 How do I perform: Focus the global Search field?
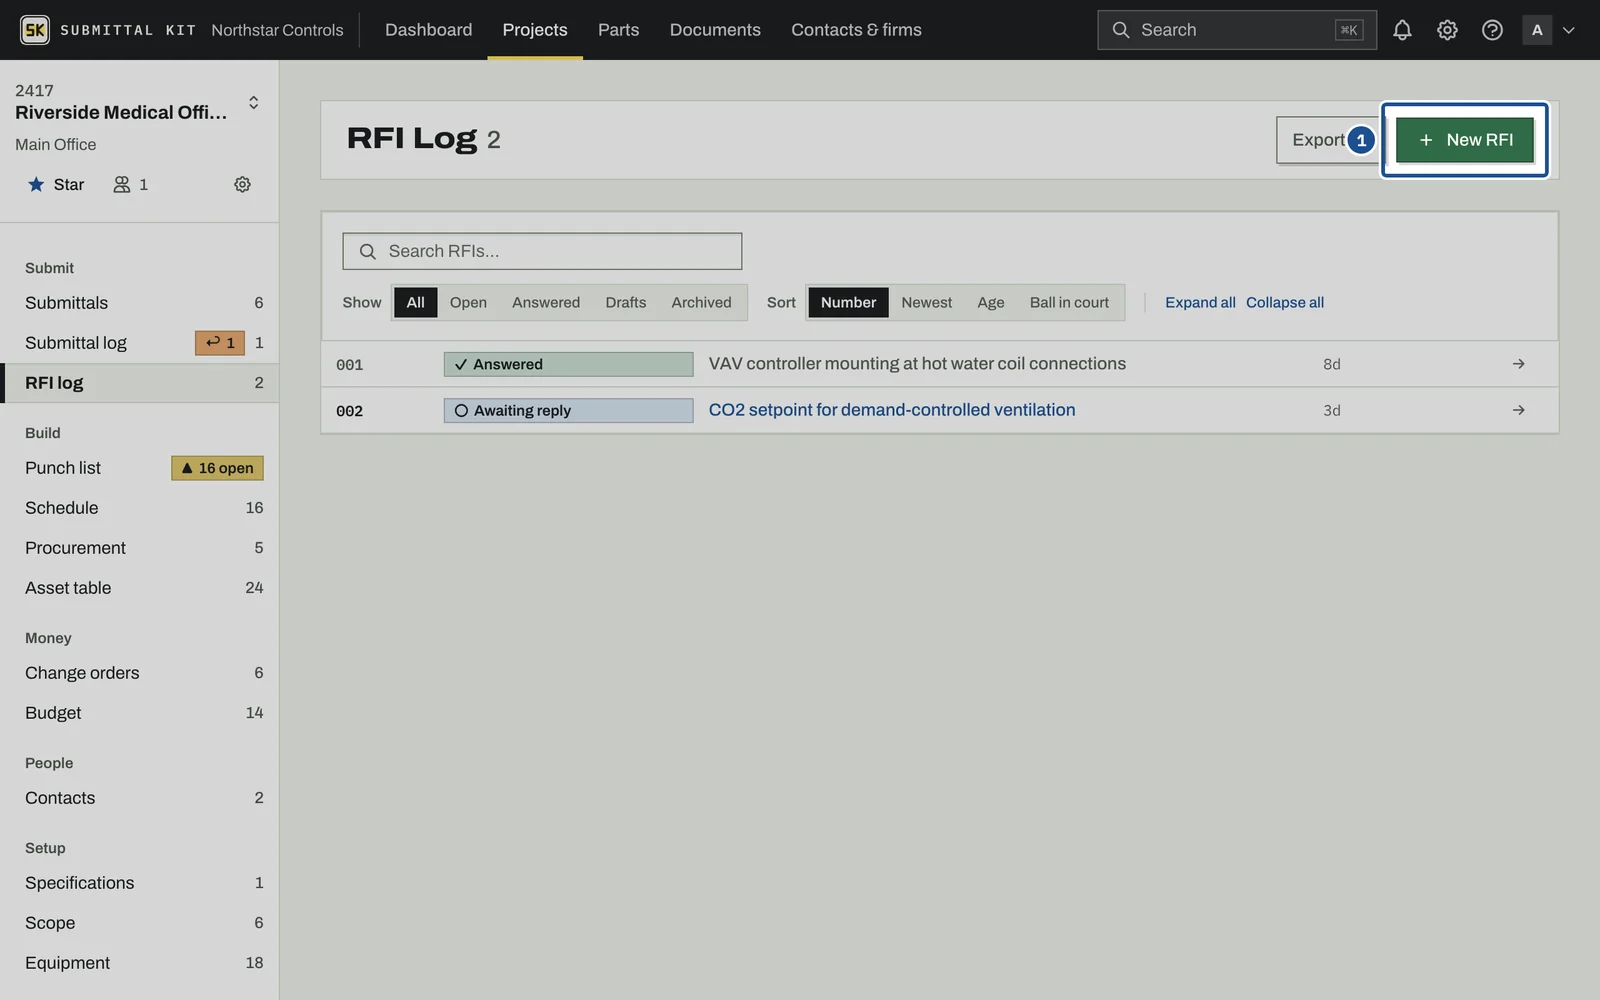click(1236, 30)
